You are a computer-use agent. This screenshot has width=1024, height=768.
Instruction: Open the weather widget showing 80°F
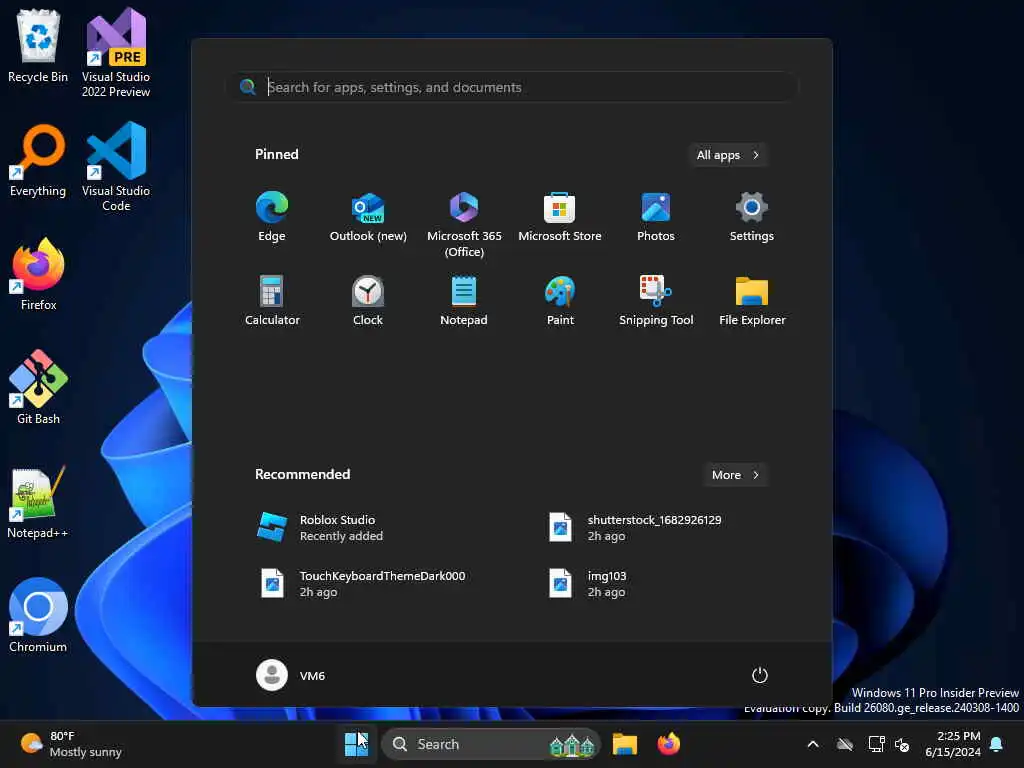(72, 744)
